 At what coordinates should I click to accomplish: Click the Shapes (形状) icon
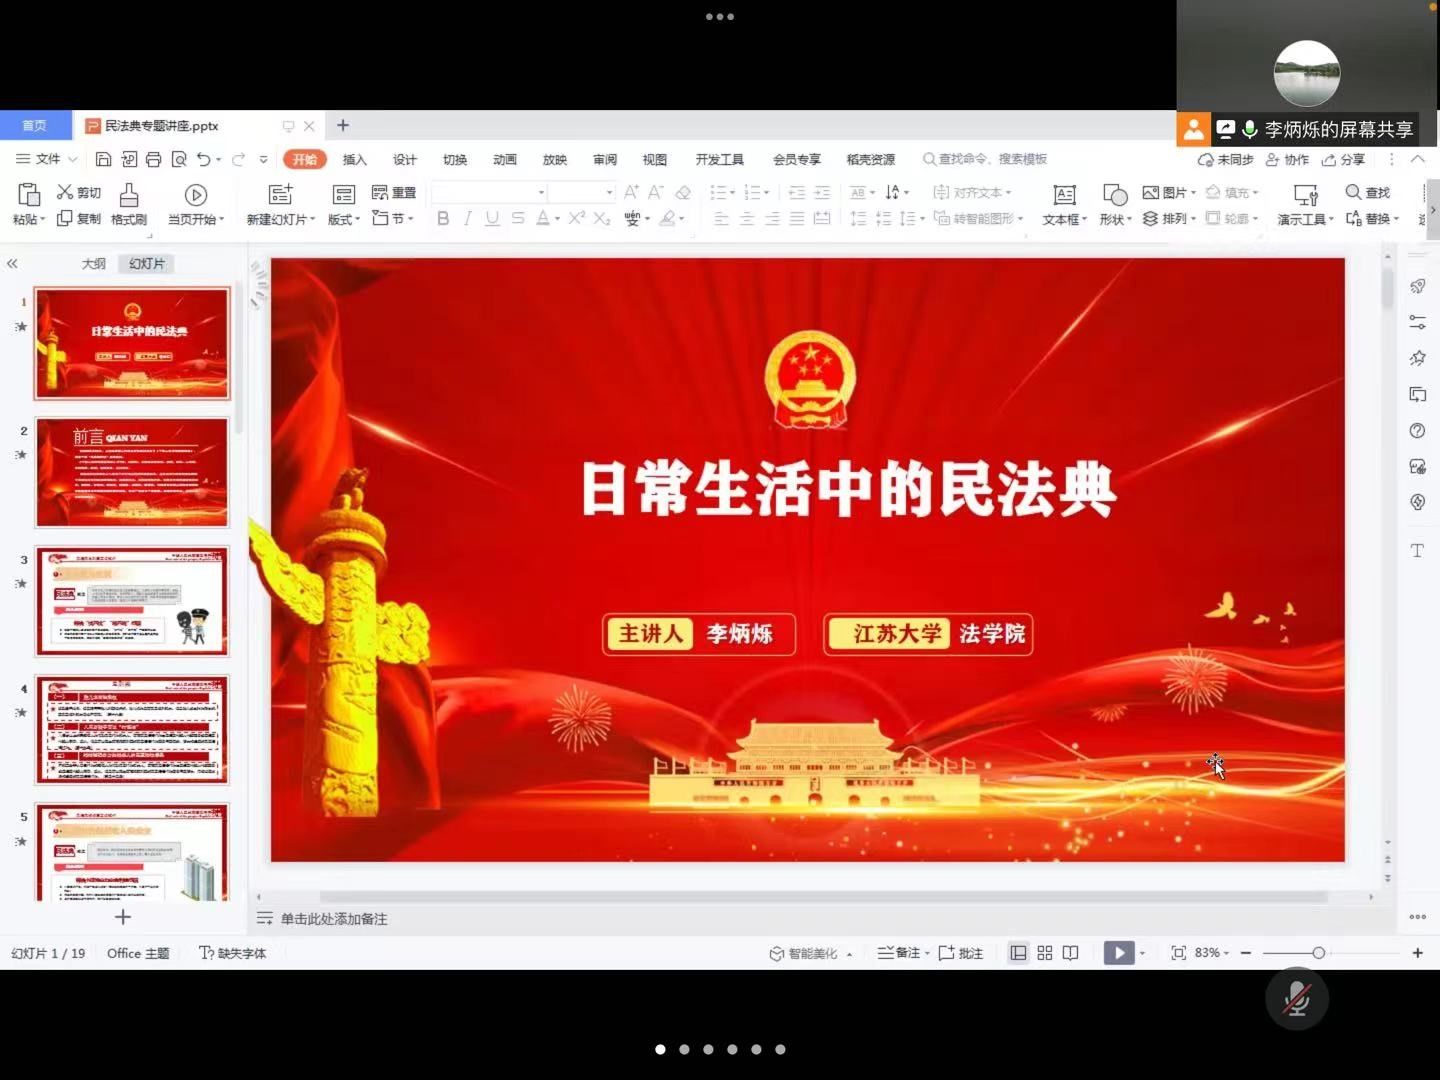(x=1114, y=194)
